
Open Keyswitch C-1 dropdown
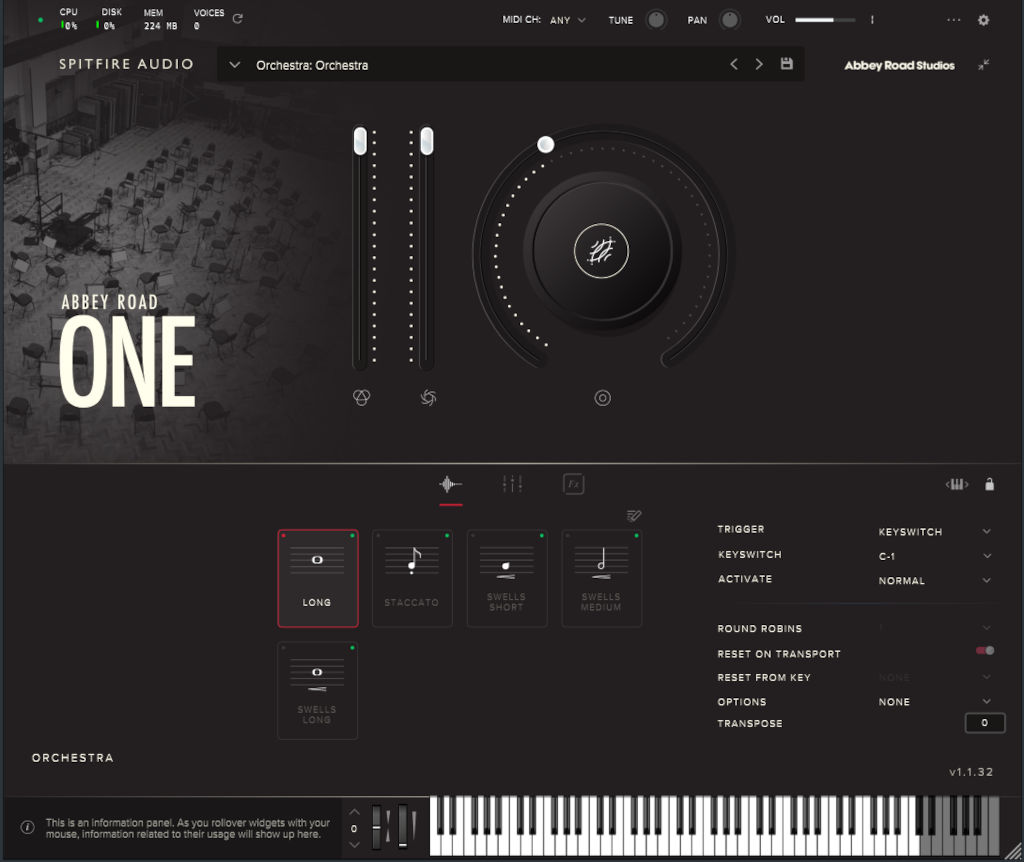[x=934, y=556]
